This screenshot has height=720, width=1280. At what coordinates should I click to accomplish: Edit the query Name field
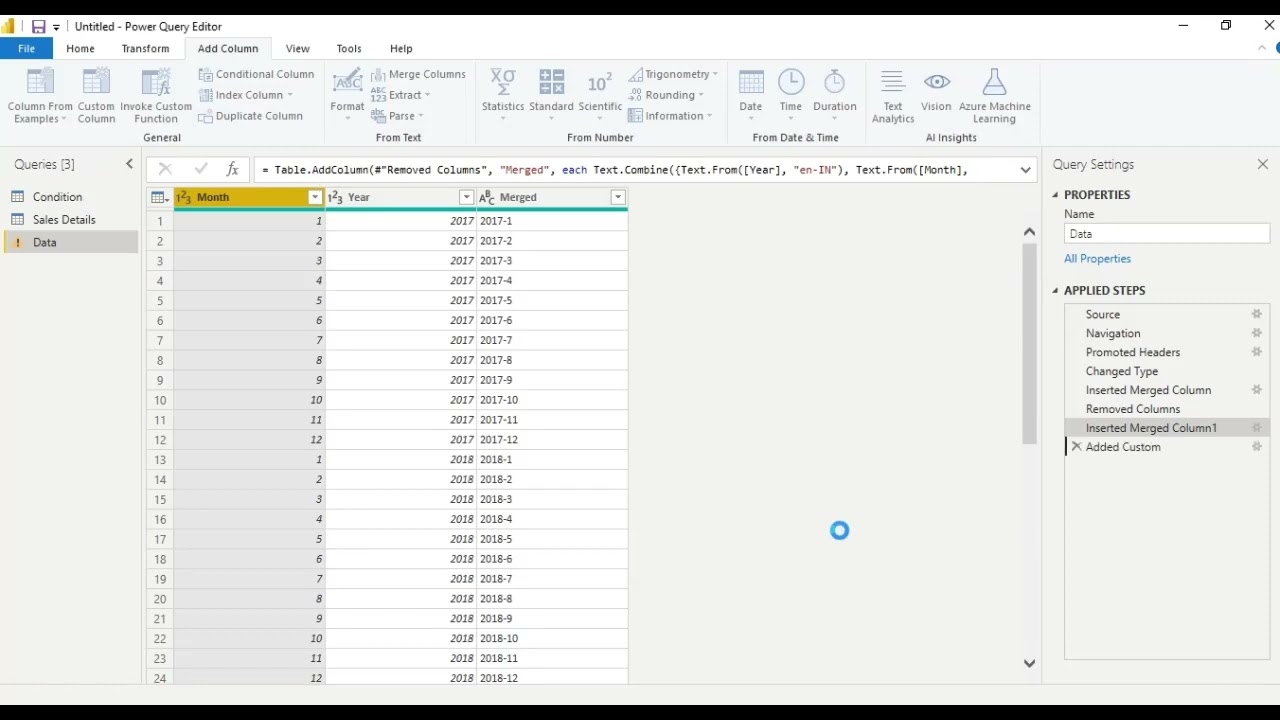click(x=1167, y=234)
